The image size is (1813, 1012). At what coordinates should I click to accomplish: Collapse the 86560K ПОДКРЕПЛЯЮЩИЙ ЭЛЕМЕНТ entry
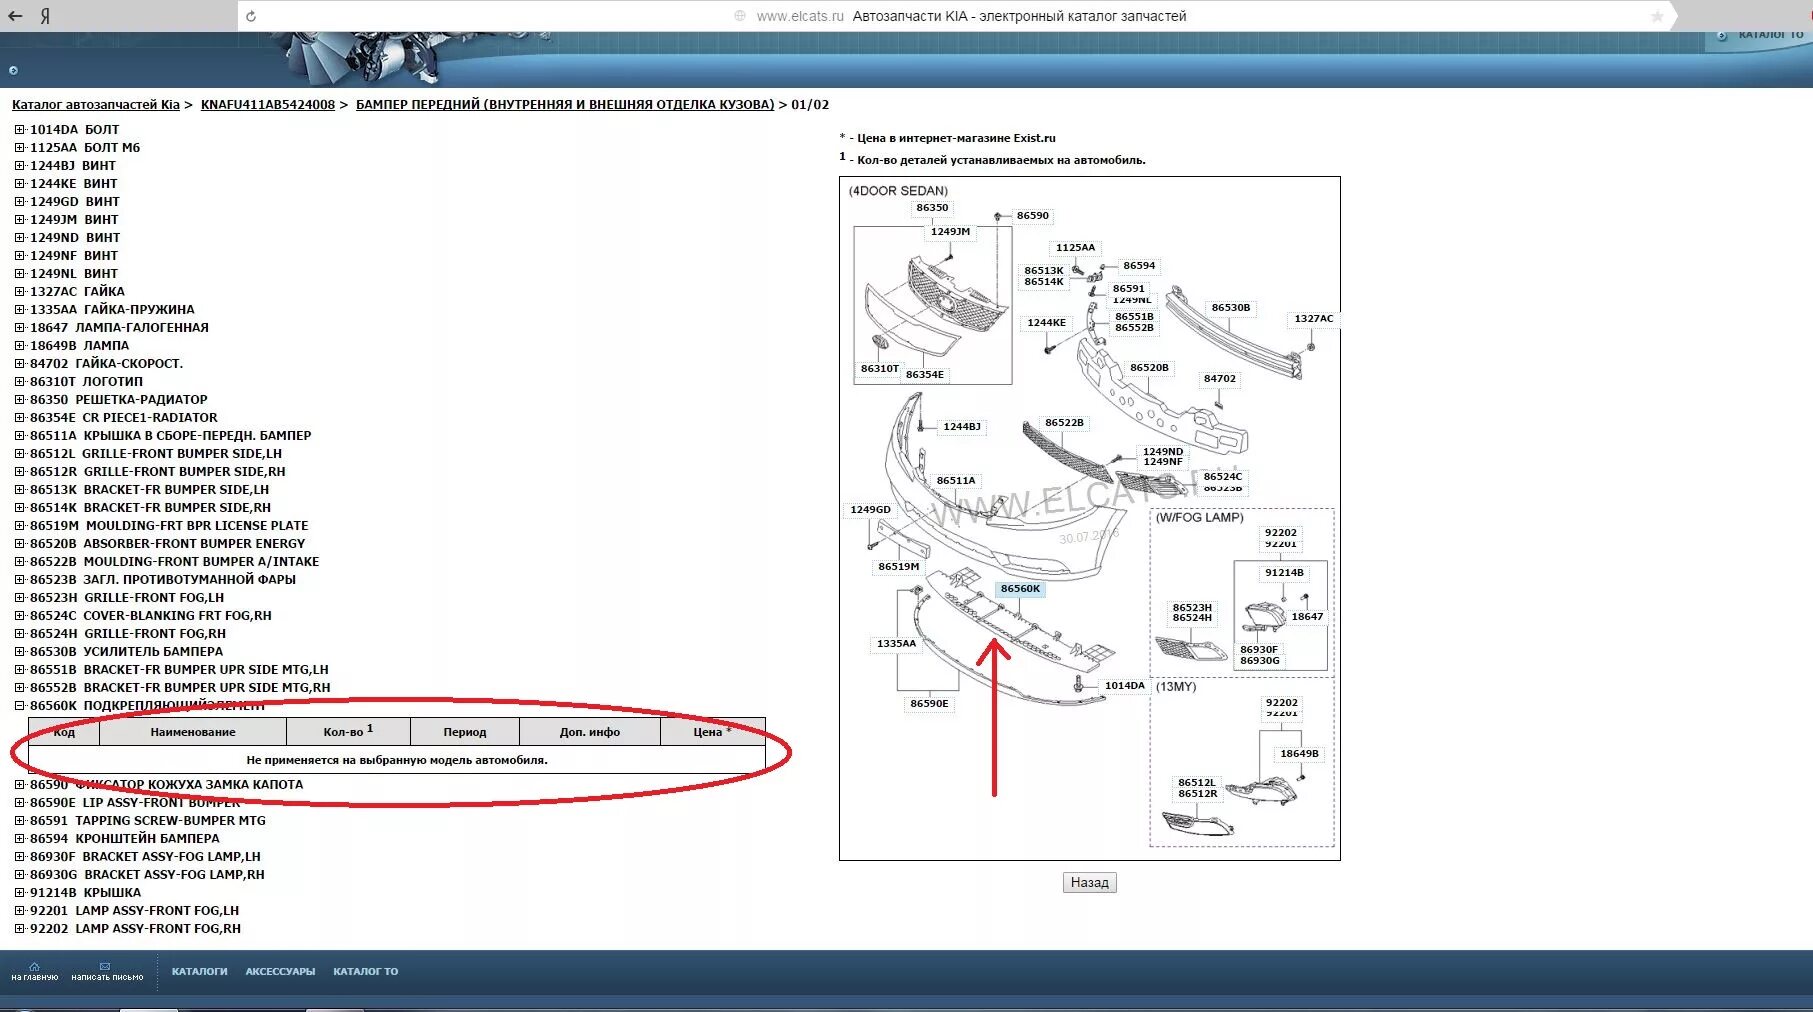[x=19, y=706]
